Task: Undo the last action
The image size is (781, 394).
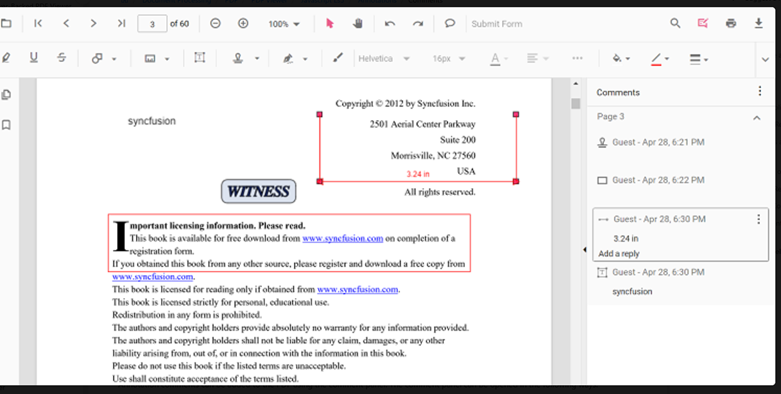Action: point(390,23)
